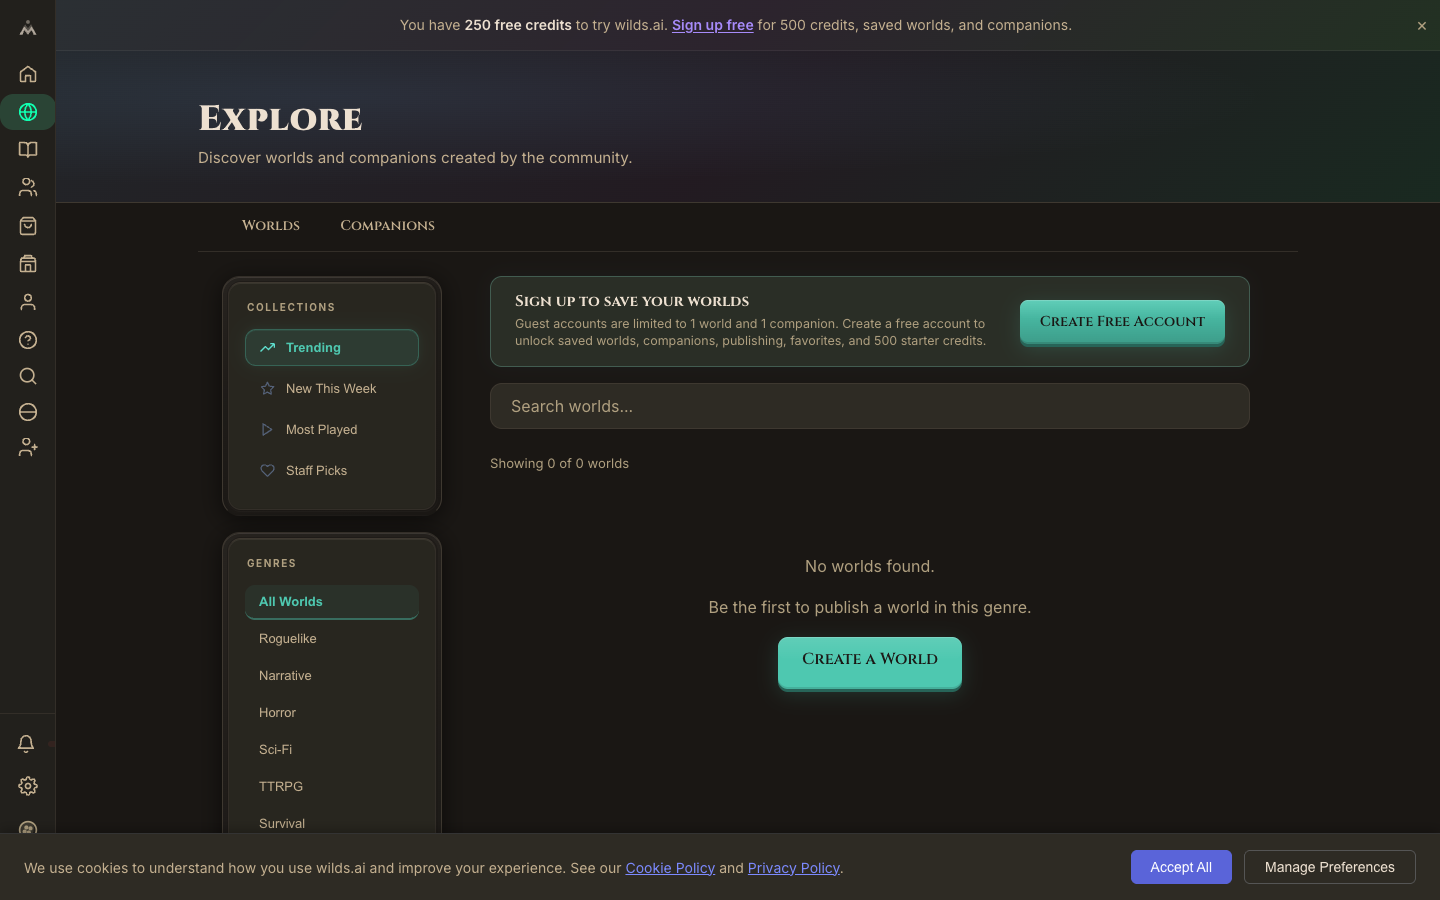Click the heart icon beside Staff Picks
Screen dimensions: 1440x900
point(267,471)
